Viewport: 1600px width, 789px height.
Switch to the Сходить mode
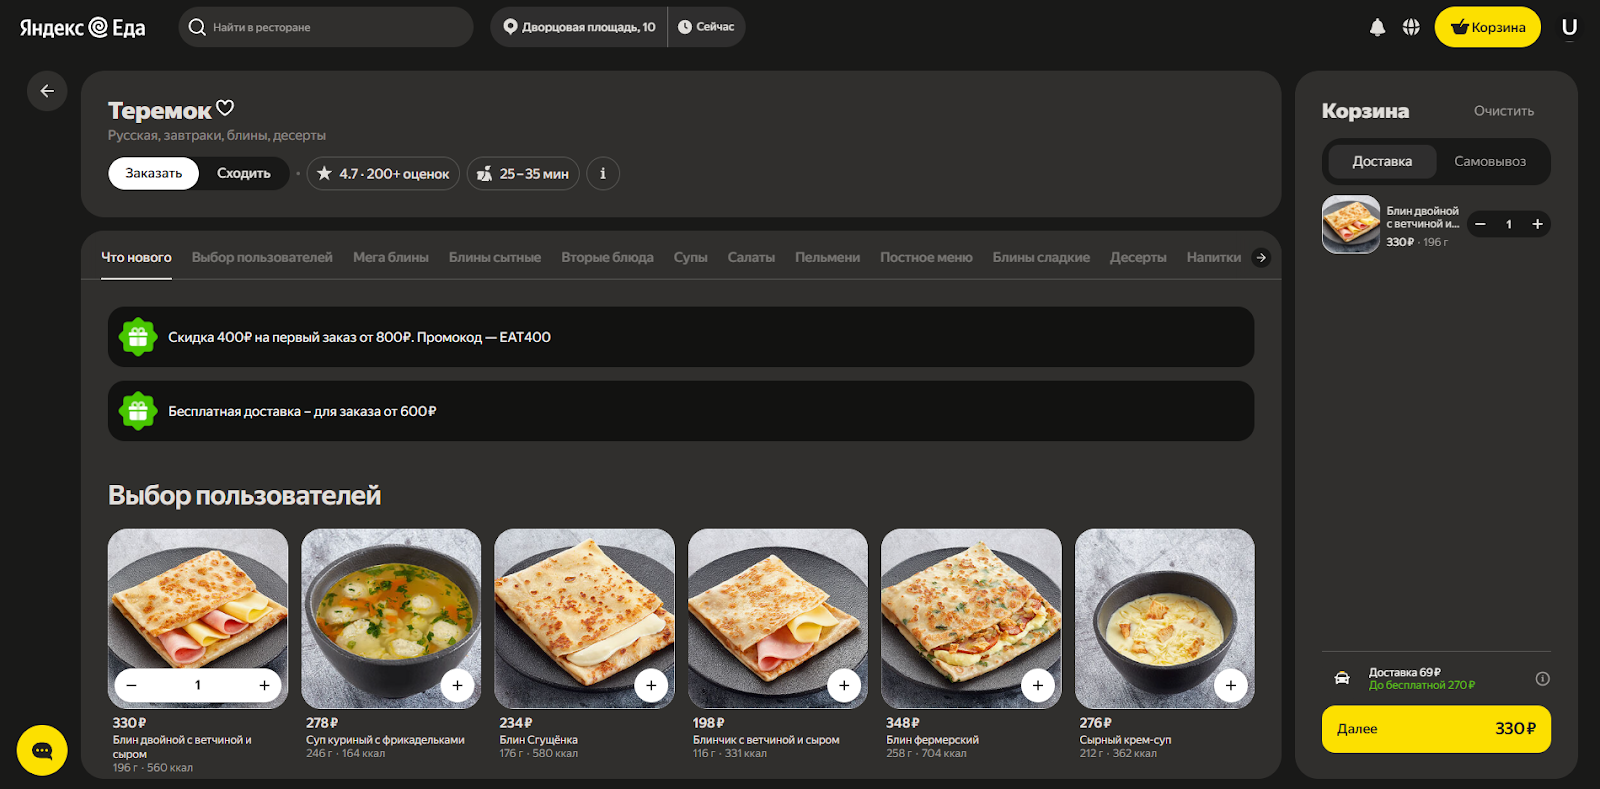(244, 173)
